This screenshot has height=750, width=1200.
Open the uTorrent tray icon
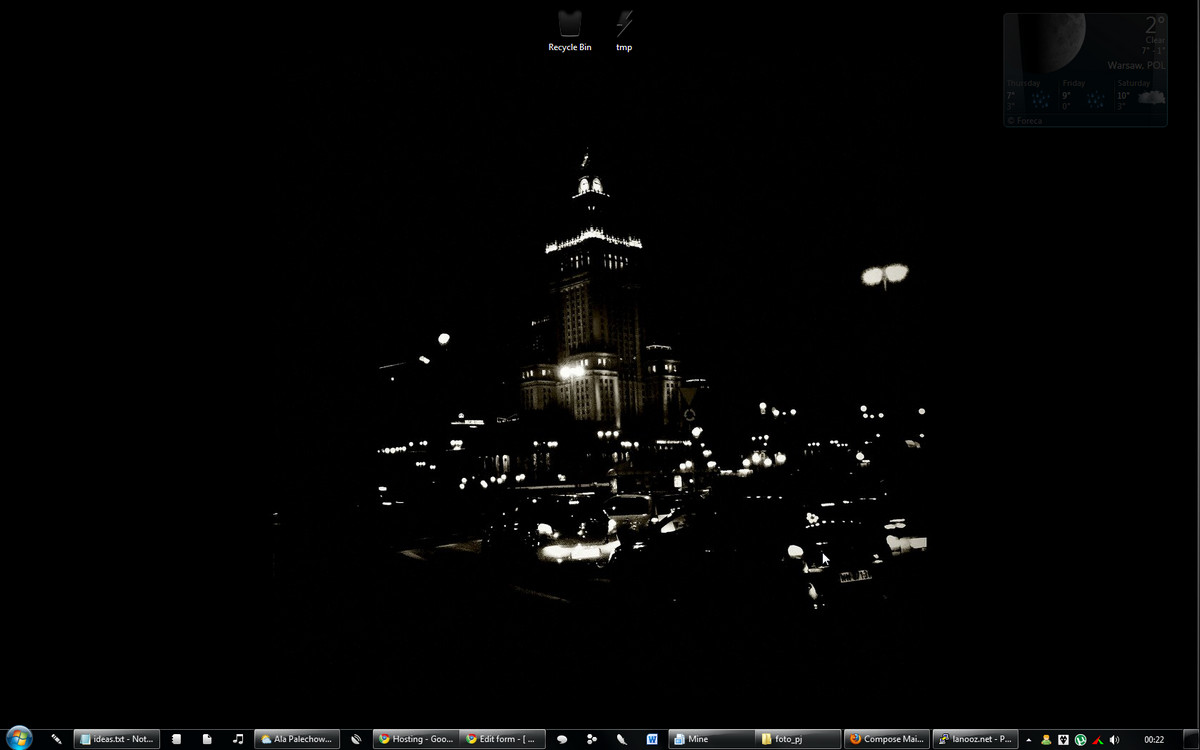1080,740
